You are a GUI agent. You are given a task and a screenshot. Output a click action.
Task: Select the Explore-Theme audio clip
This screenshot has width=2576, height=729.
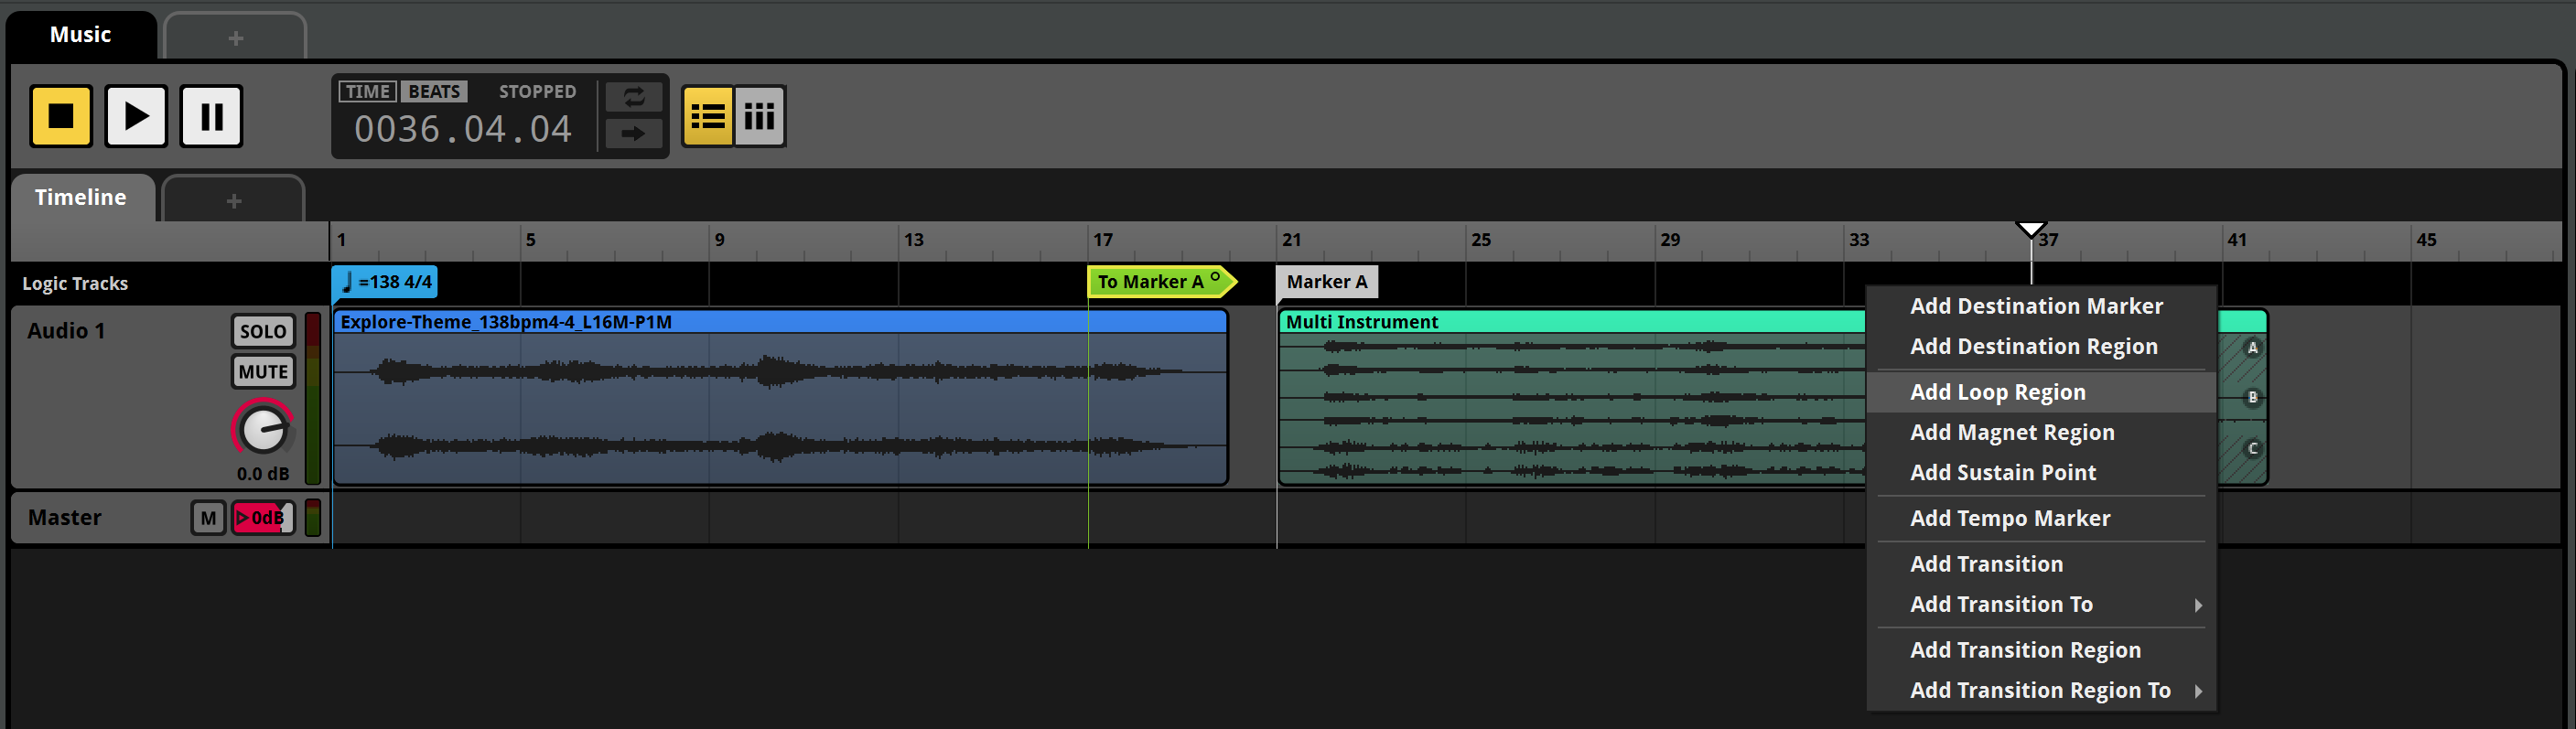pyautogui.click(x=780, y=398)
